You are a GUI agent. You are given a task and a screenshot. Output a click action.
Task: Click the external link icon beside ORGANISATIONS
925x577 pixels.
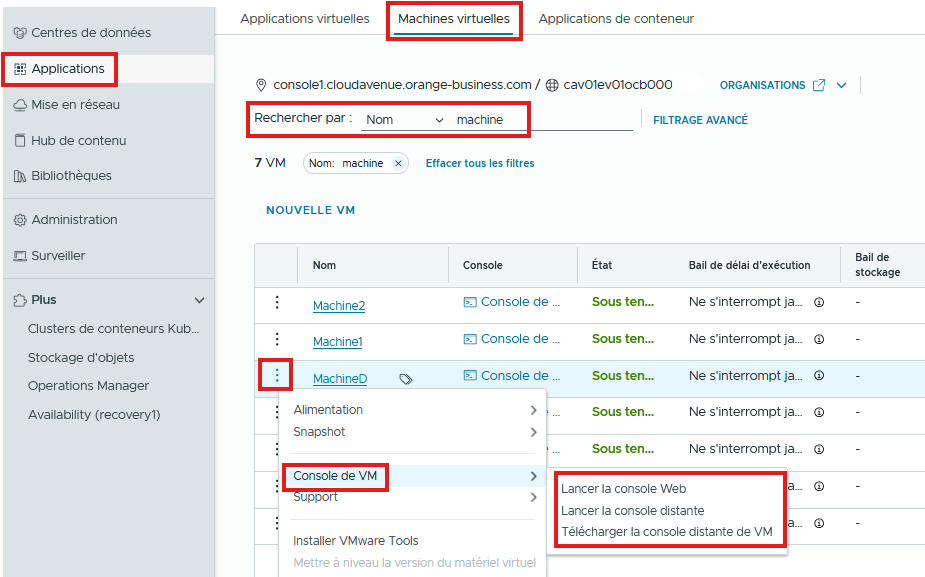point(819,86)
